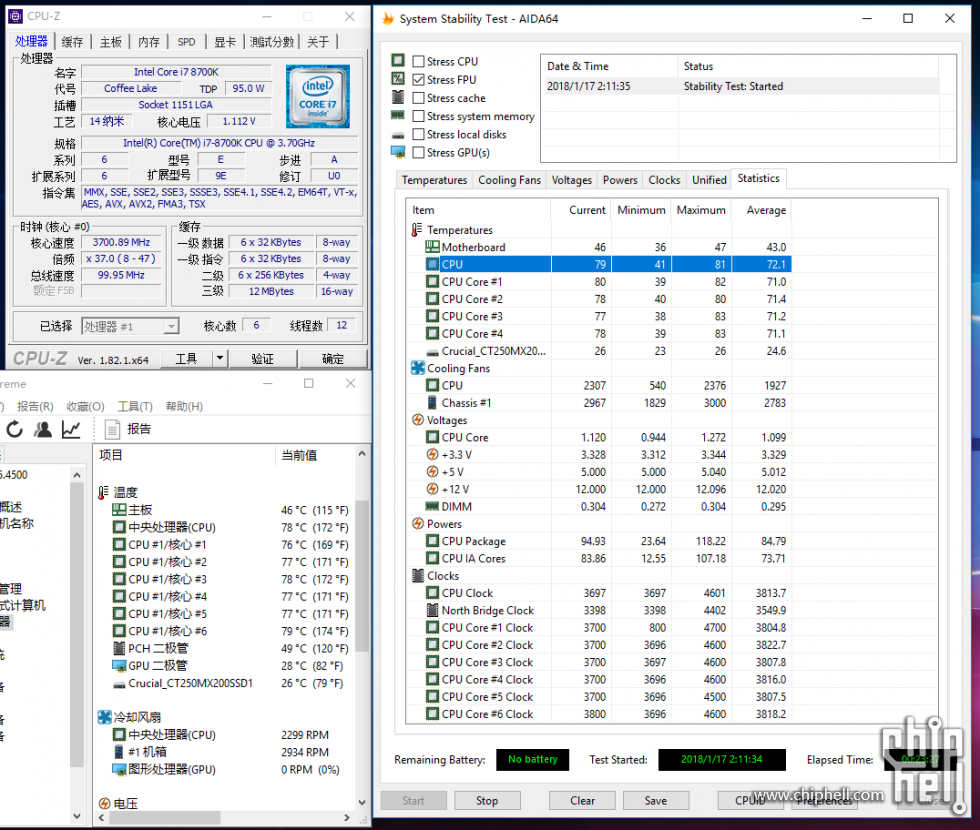This screenshot has width=980, height=830.
Task: Click the sensor list vertical scrollbar thumb
Action: [x=362, y=575]
